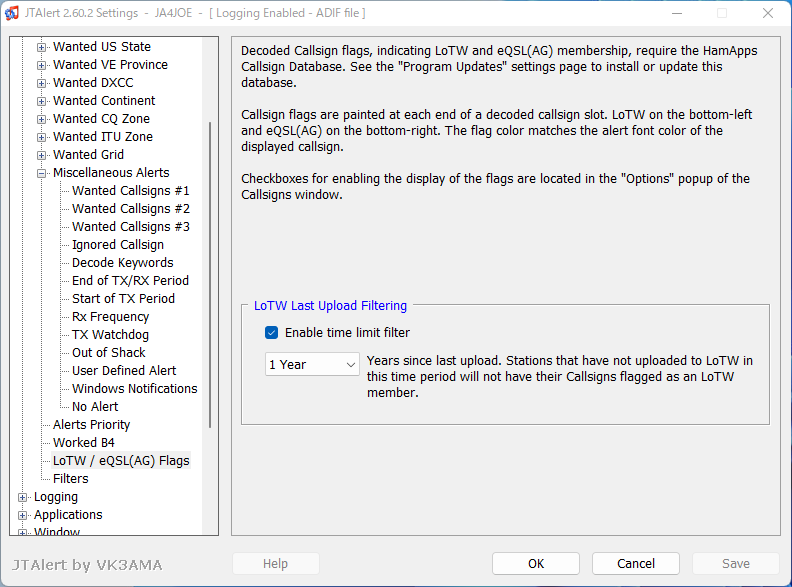
Task: Open the Rx Frequency settings
Action: tap(110, 317)
